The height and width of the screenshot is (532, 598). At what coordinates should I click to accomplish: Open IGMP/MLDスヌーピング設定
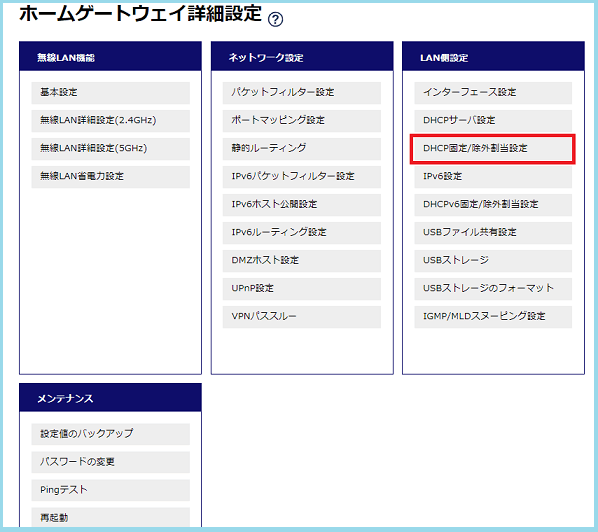[493, 317]
